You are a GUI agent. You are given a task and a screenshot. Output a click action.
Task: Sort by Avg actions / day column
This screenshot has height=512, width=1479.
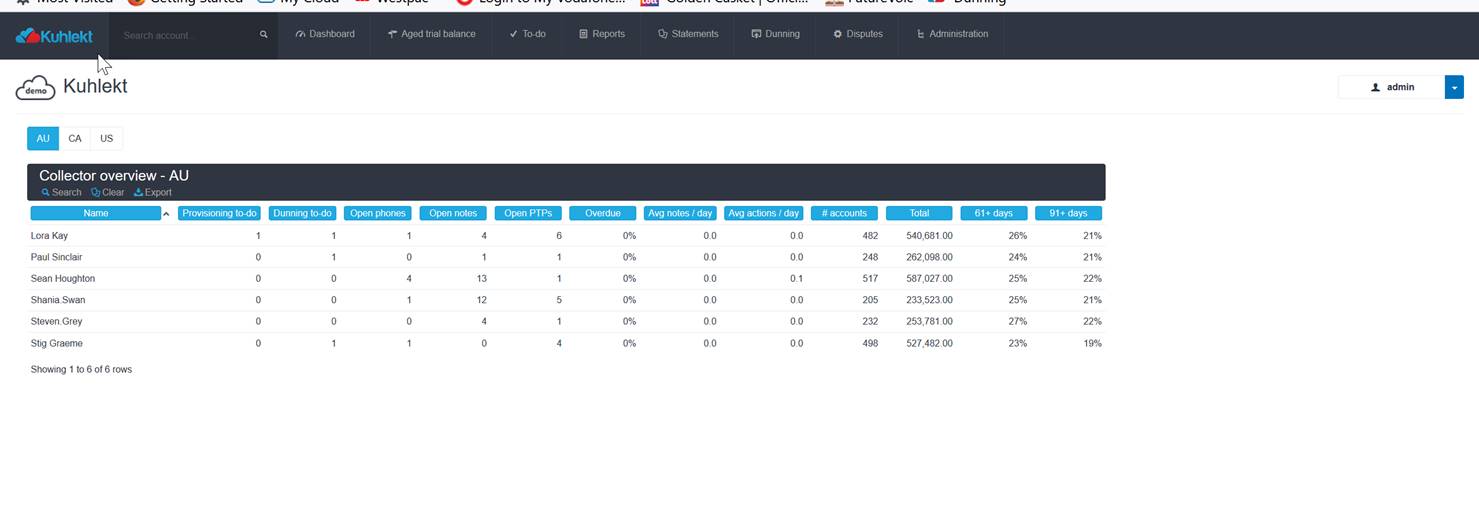click(x=764, y=213)
